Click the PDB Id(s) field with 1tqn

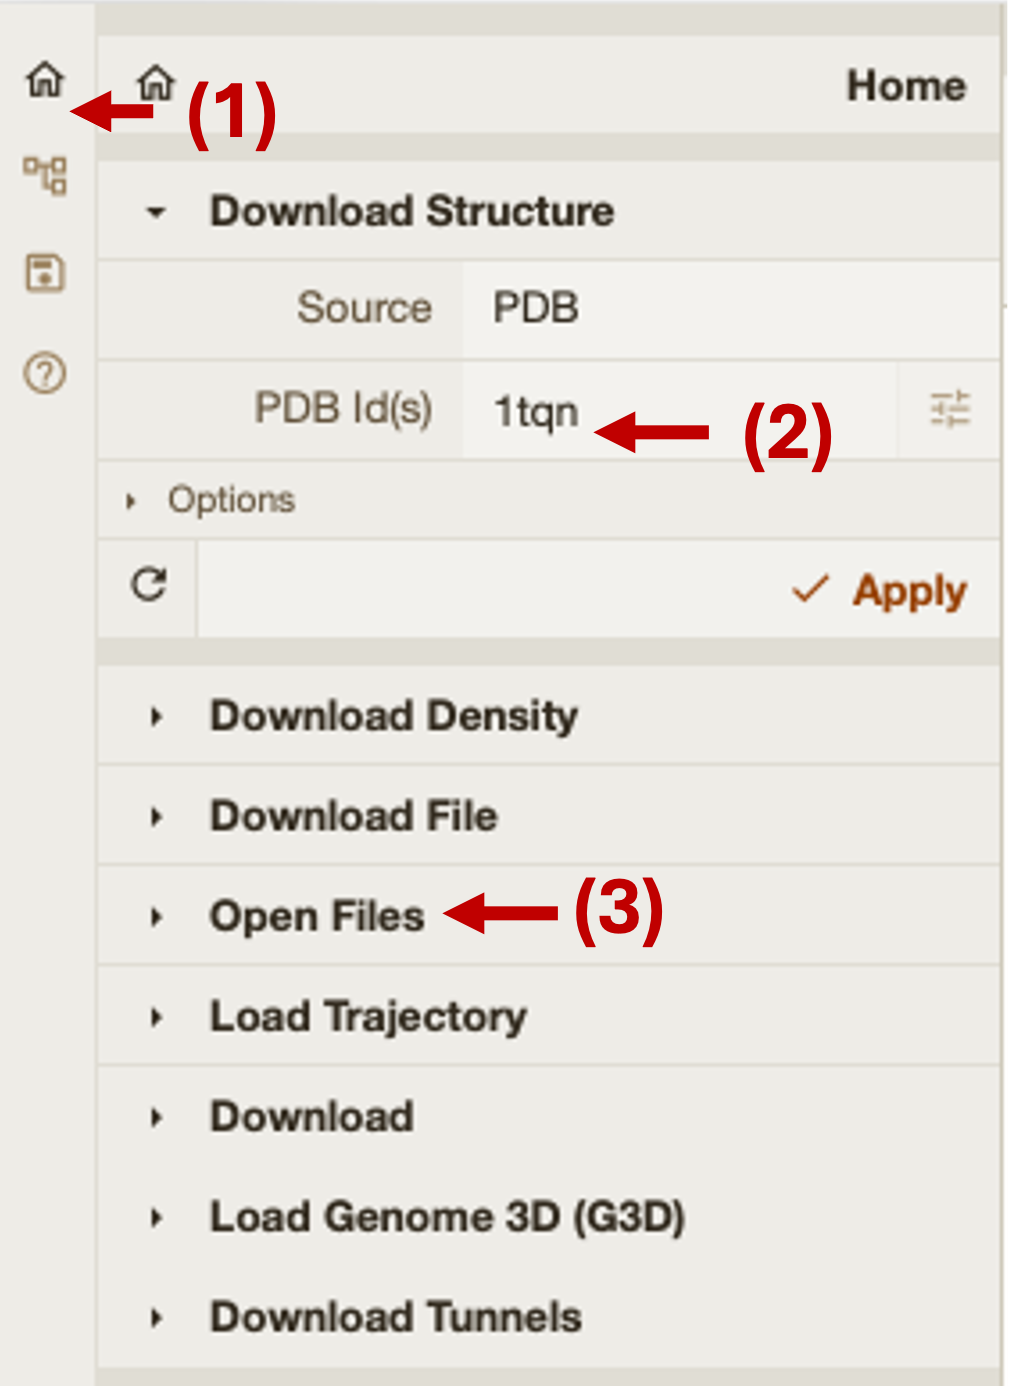pos(680,410)
